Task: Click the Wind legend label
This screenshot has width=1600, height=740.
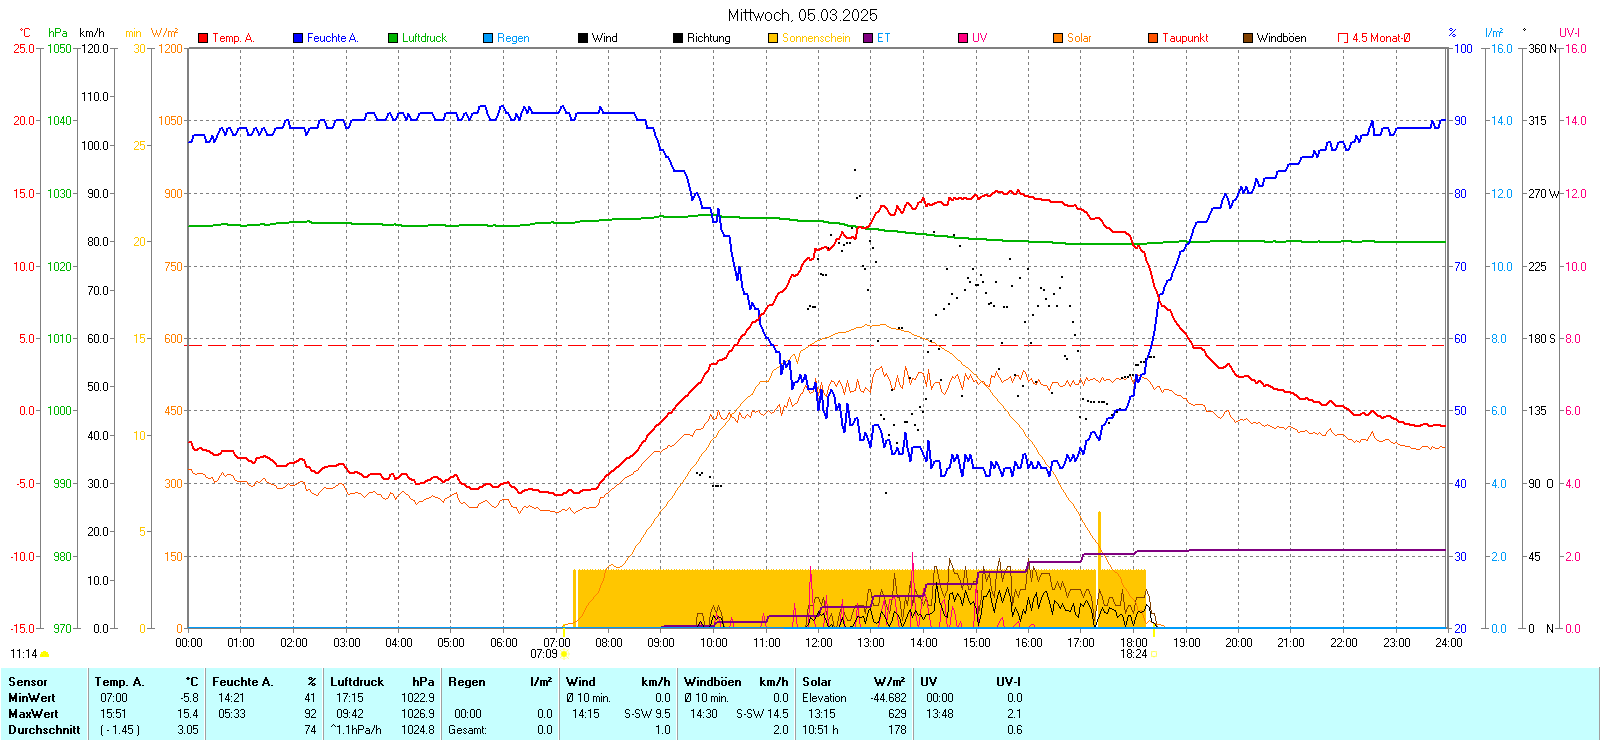Action: tap(604, 38)
